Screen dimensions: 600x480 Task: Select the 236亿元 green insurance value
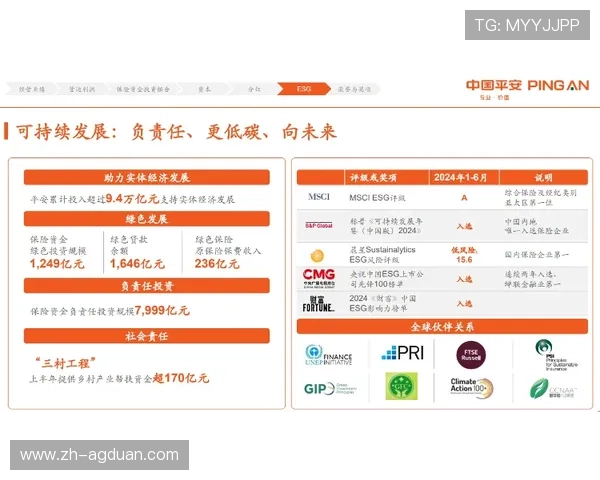[x=217, y=263]
